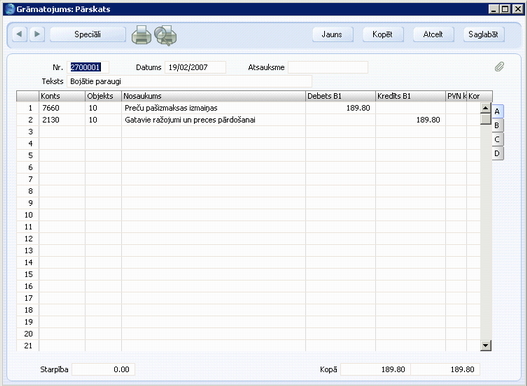Click Objekts cell 10 in row 1
The height and width of the screenshot is (386, 527).
[104, 108]
